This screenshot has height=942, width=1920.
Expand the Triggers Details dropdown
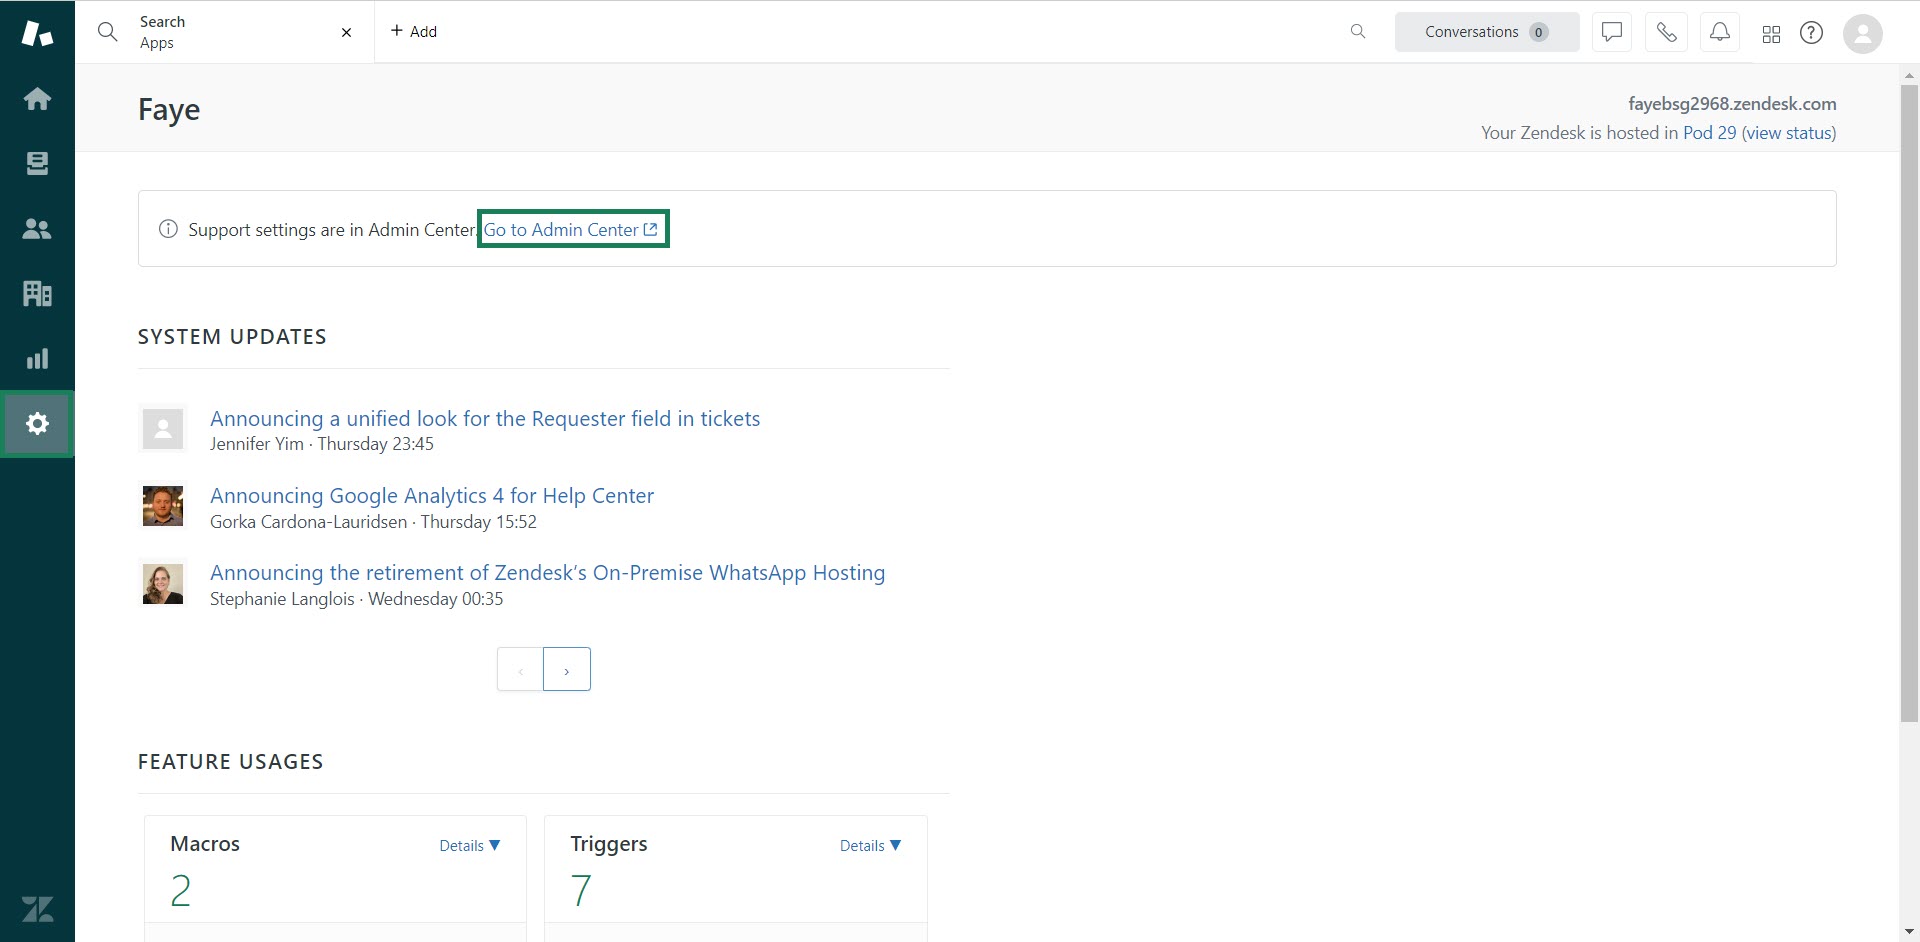coord(870,846)
